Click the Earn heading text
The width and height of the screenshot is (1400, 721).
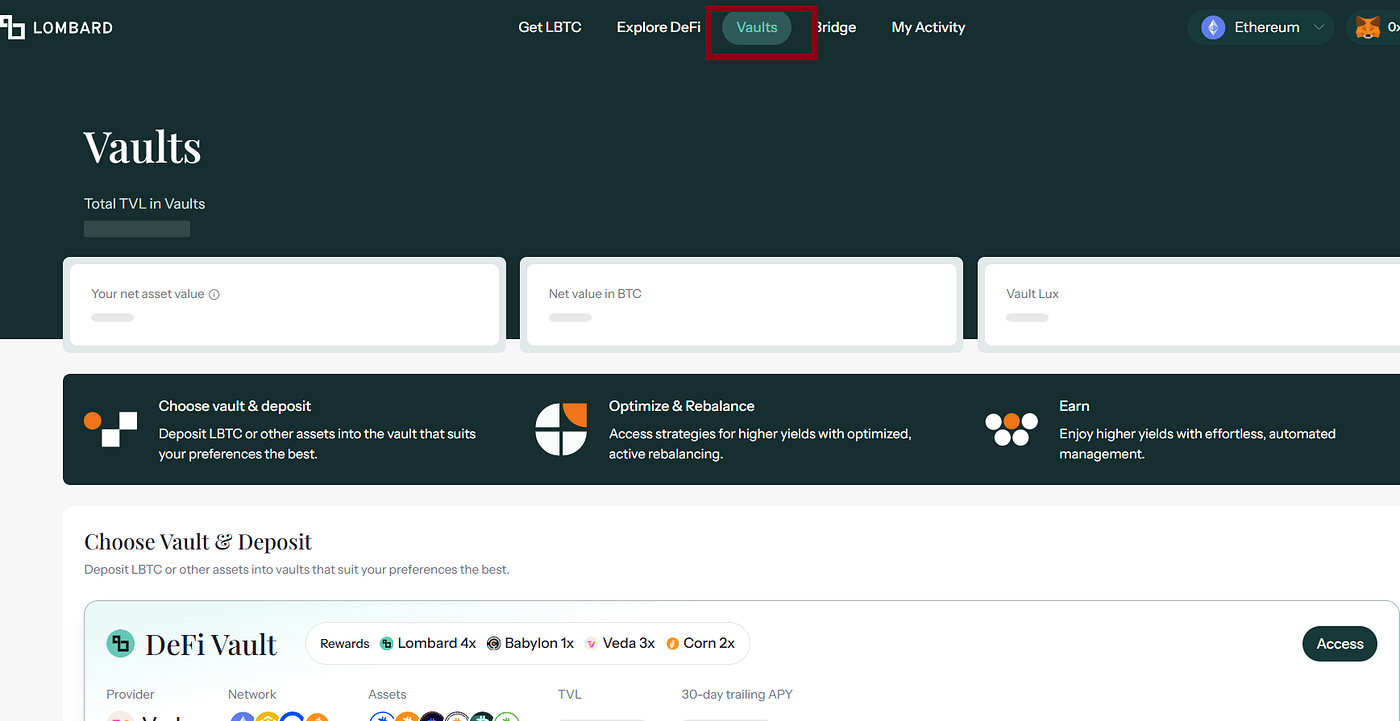click(x=1074, y=406)
